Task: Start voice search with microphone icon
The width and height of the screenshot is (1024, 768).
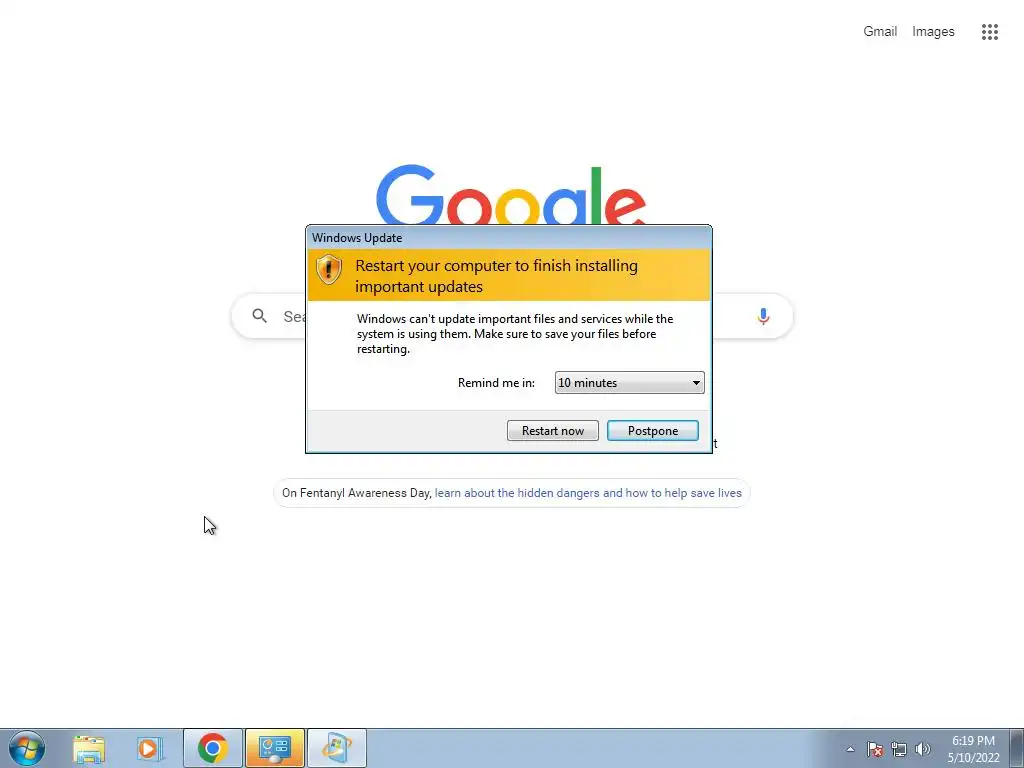Action: pos(763,317)
